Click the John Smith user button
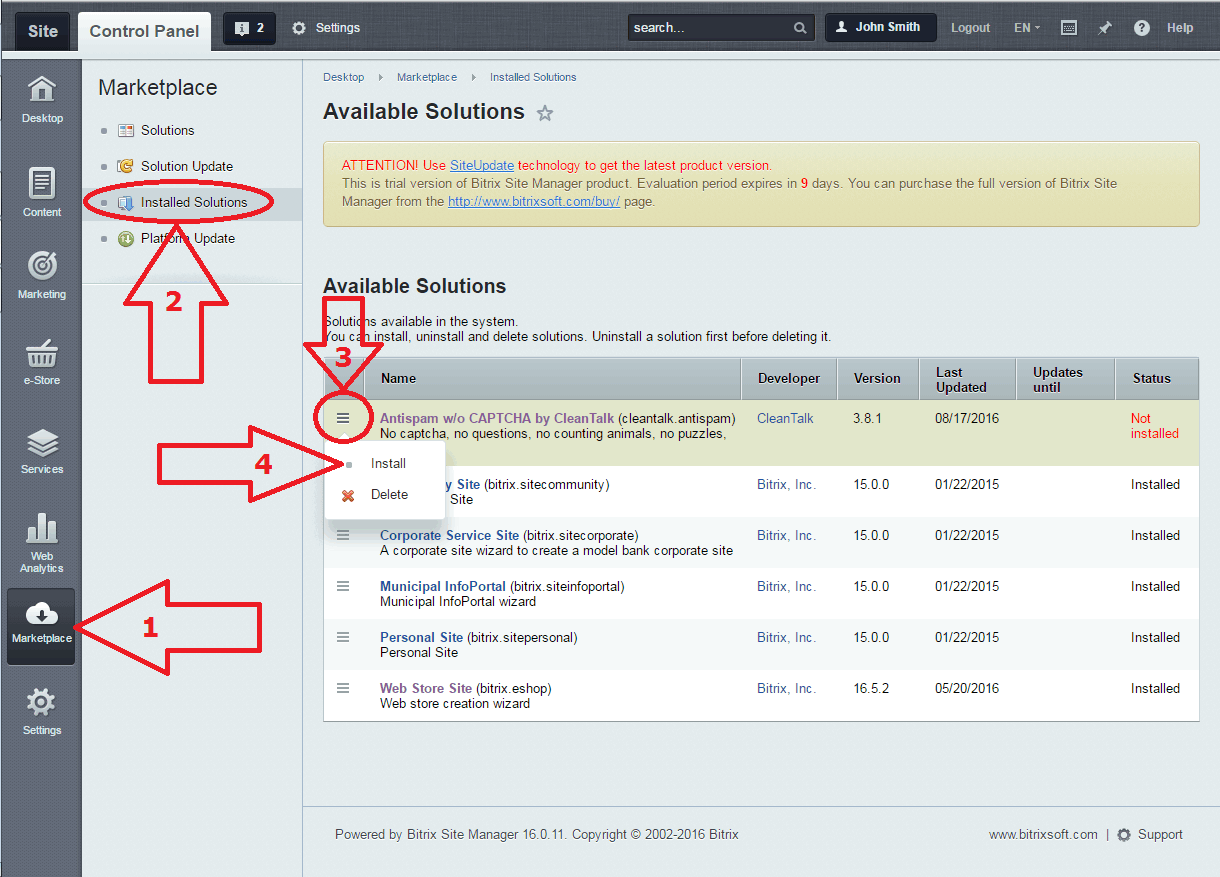Image resolution: width=1220 pixels, height=877 pixels. point(880,27)
